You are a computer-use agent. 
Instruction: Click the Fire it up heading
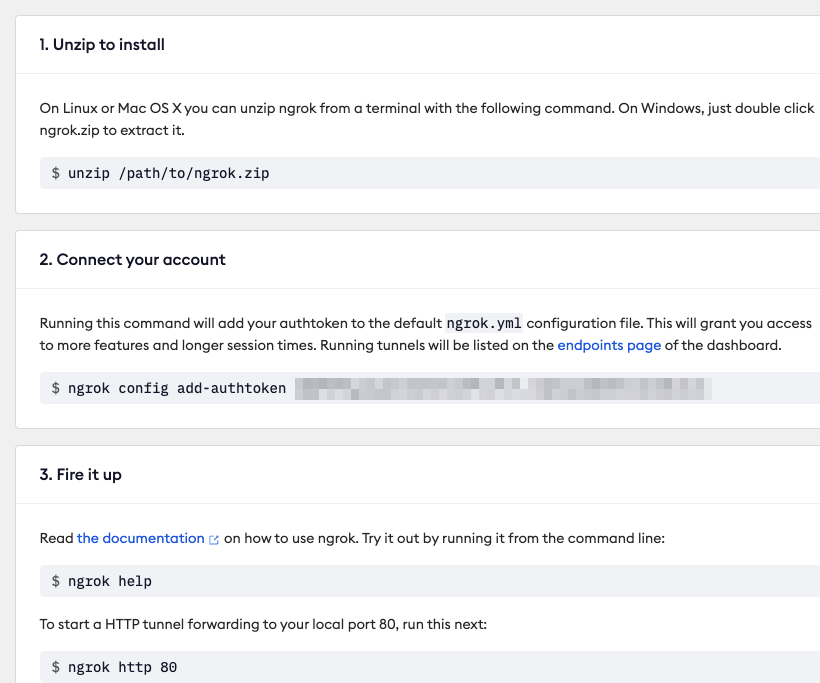[x=81, y=474]
